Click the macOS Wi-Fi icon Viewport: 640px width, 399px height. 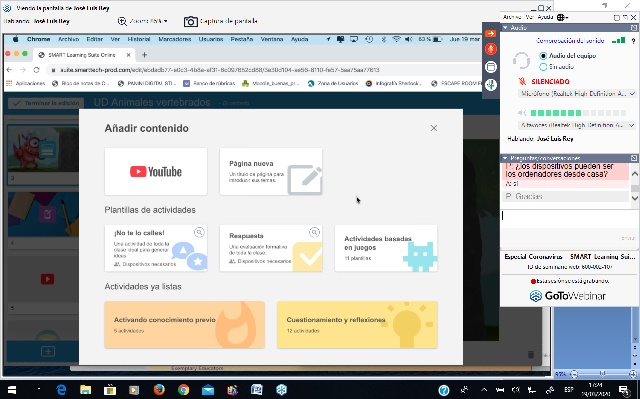tap(396, 39)
